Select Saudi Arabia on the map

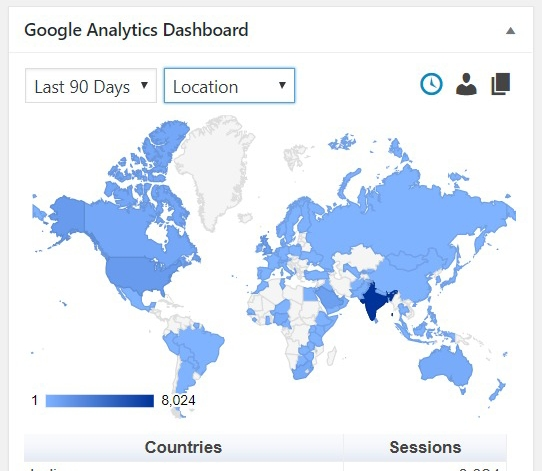(x=330, y=298)
